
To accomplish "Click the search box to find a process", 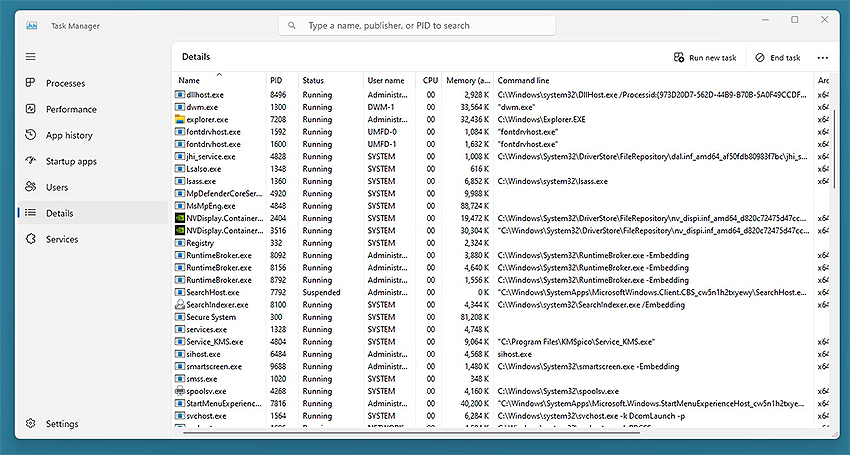I will [x=417, y=25].
